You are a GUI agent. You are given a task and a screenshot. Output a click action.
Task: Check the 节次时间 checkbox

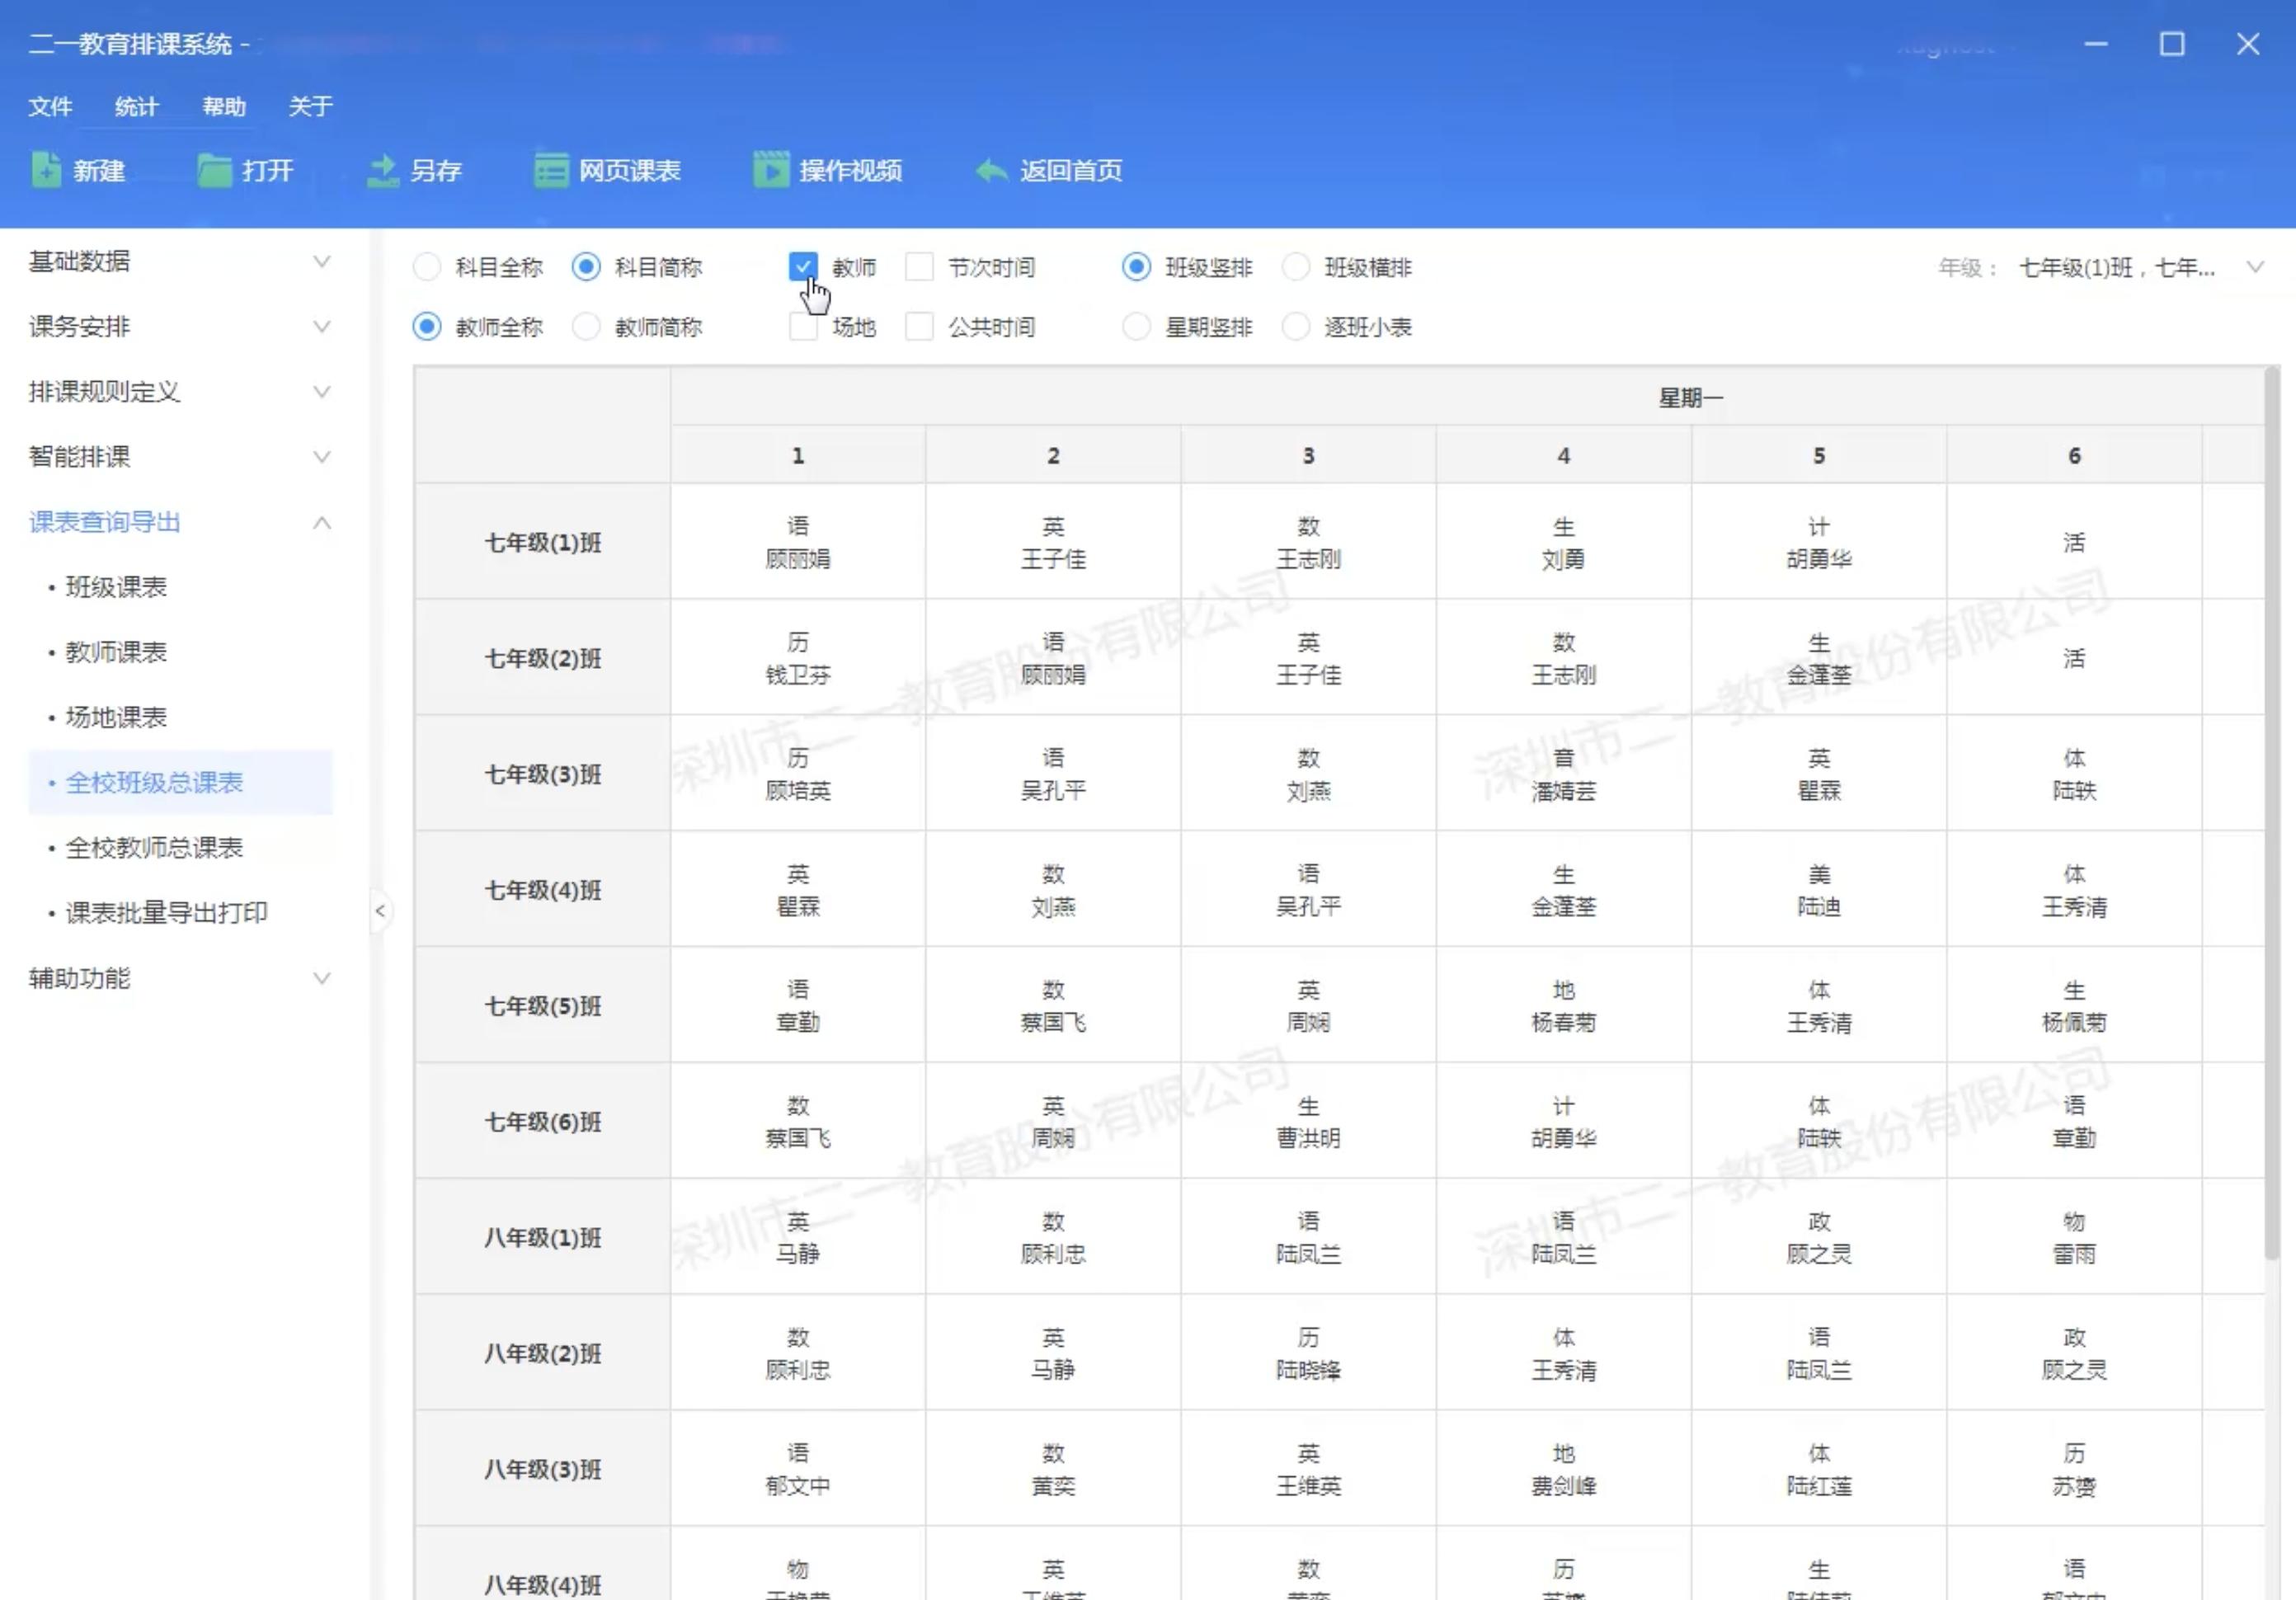coord(919,266)
